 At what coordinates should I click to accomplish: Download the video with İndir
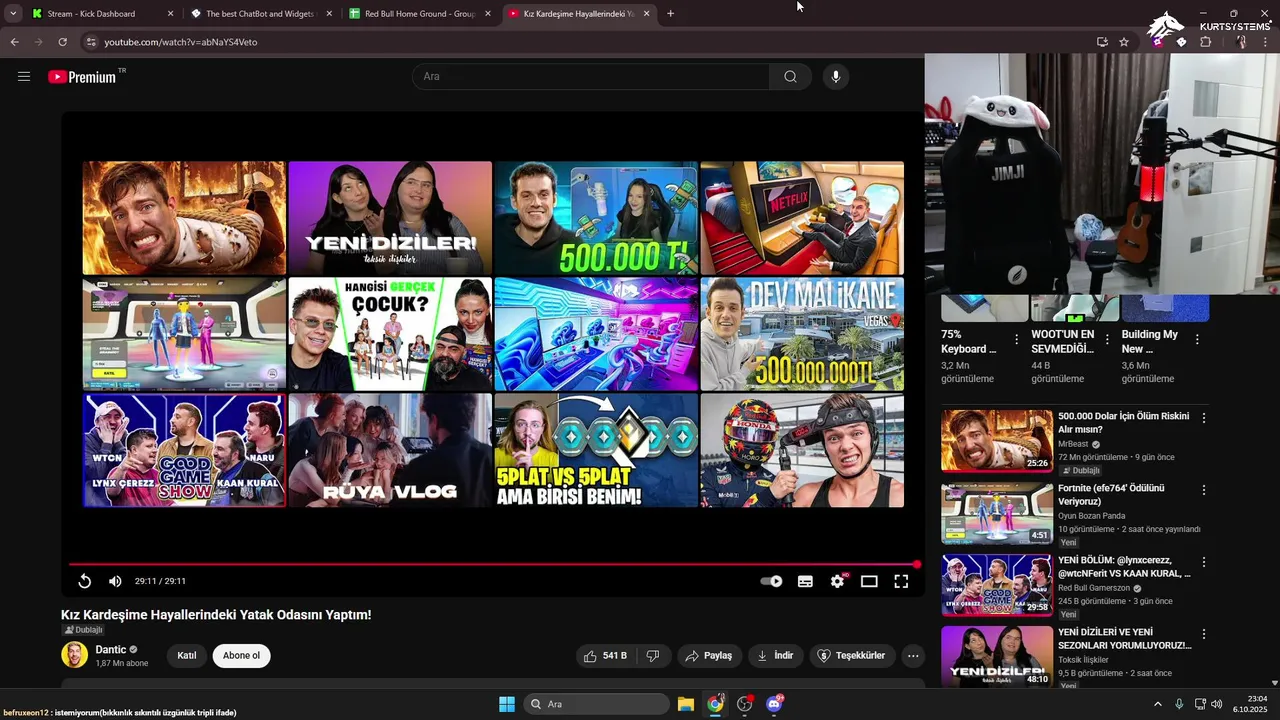775,656
